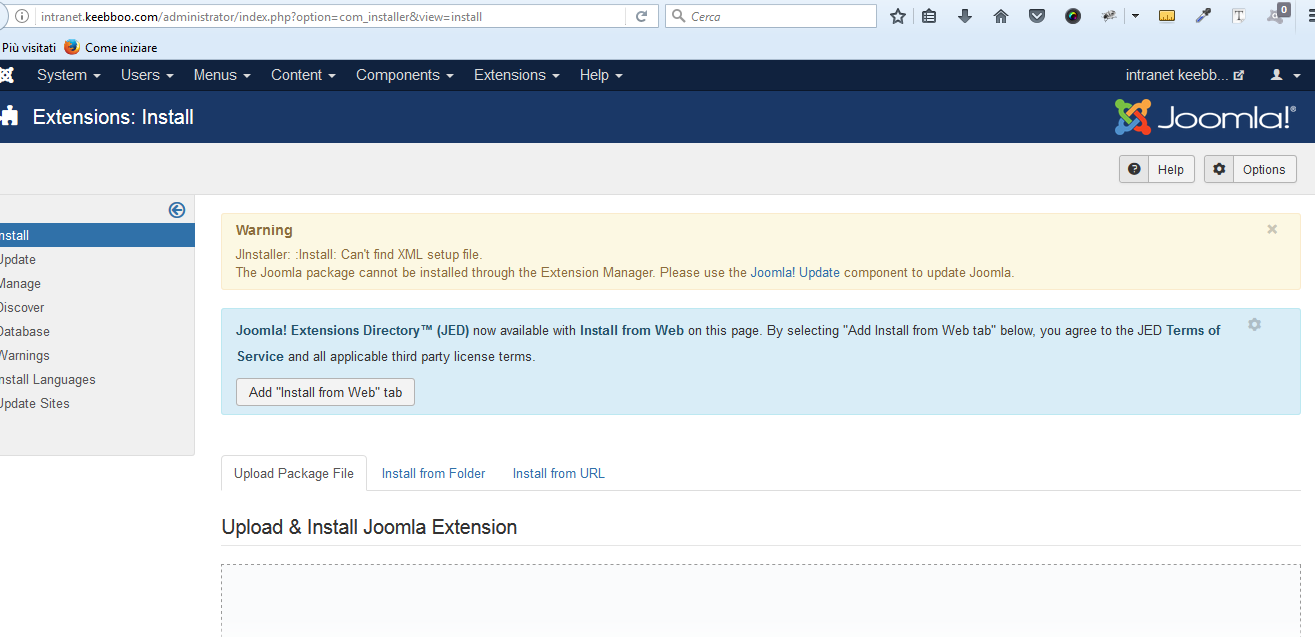Reload the page with the refresh icon
This screenshot has height=637, width=1315.
click(x=641, y=16)
